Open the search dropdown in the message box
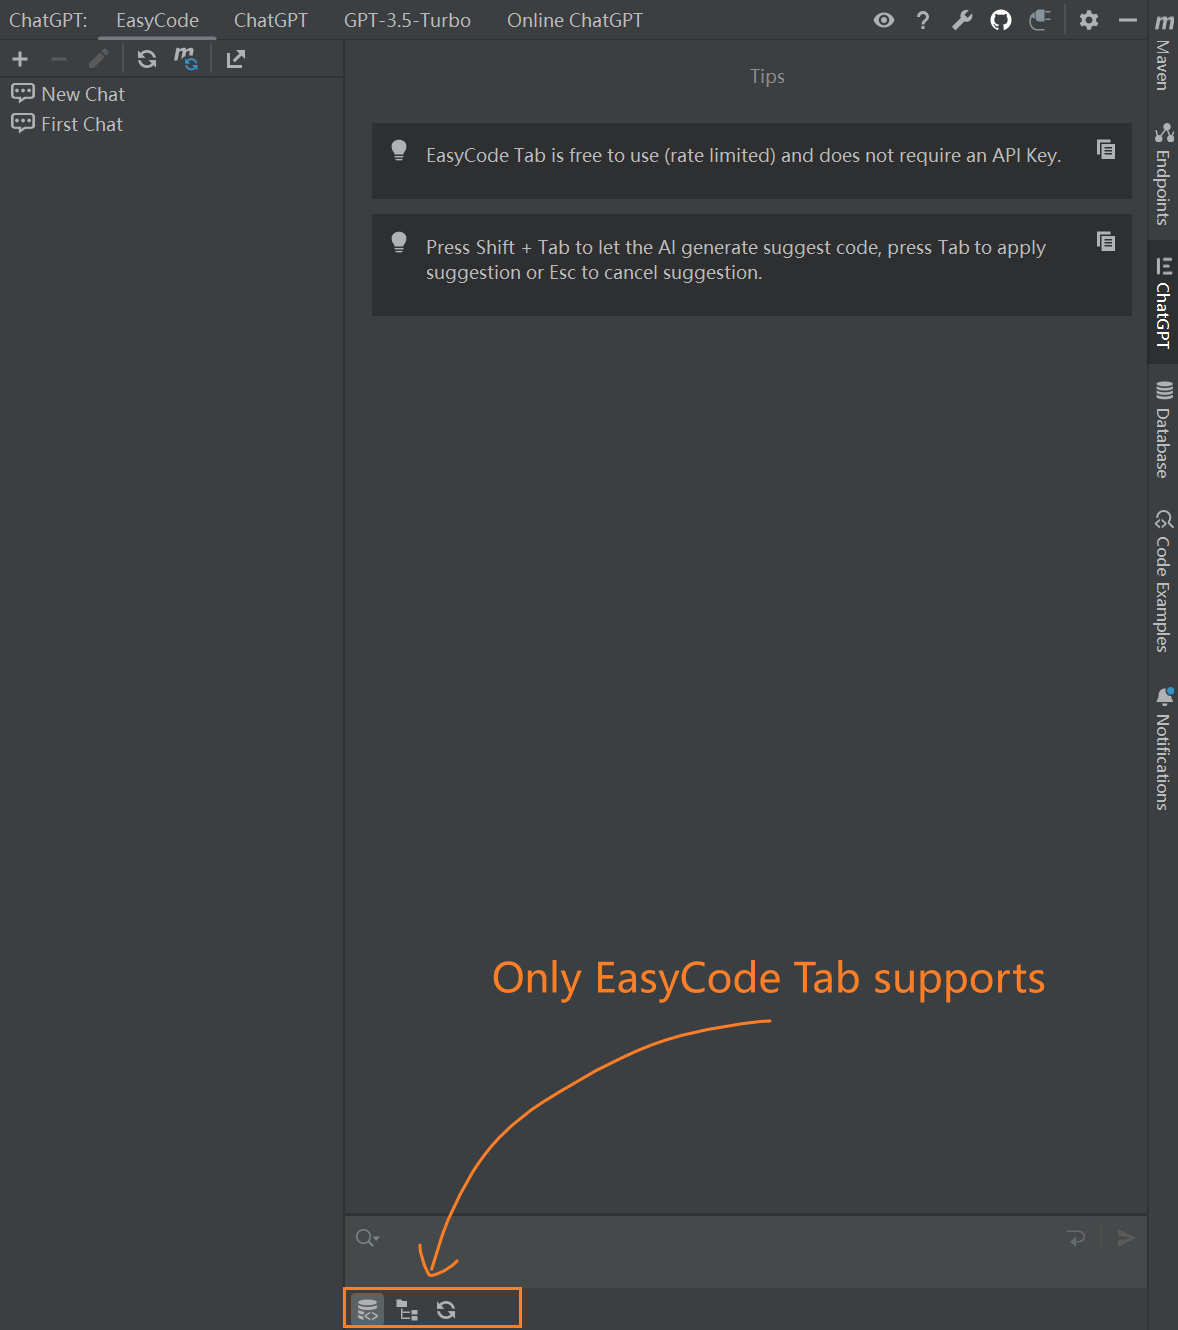Image resolution: width=1178 pixels, height=1330 pixels. (x=367, y=1237)
